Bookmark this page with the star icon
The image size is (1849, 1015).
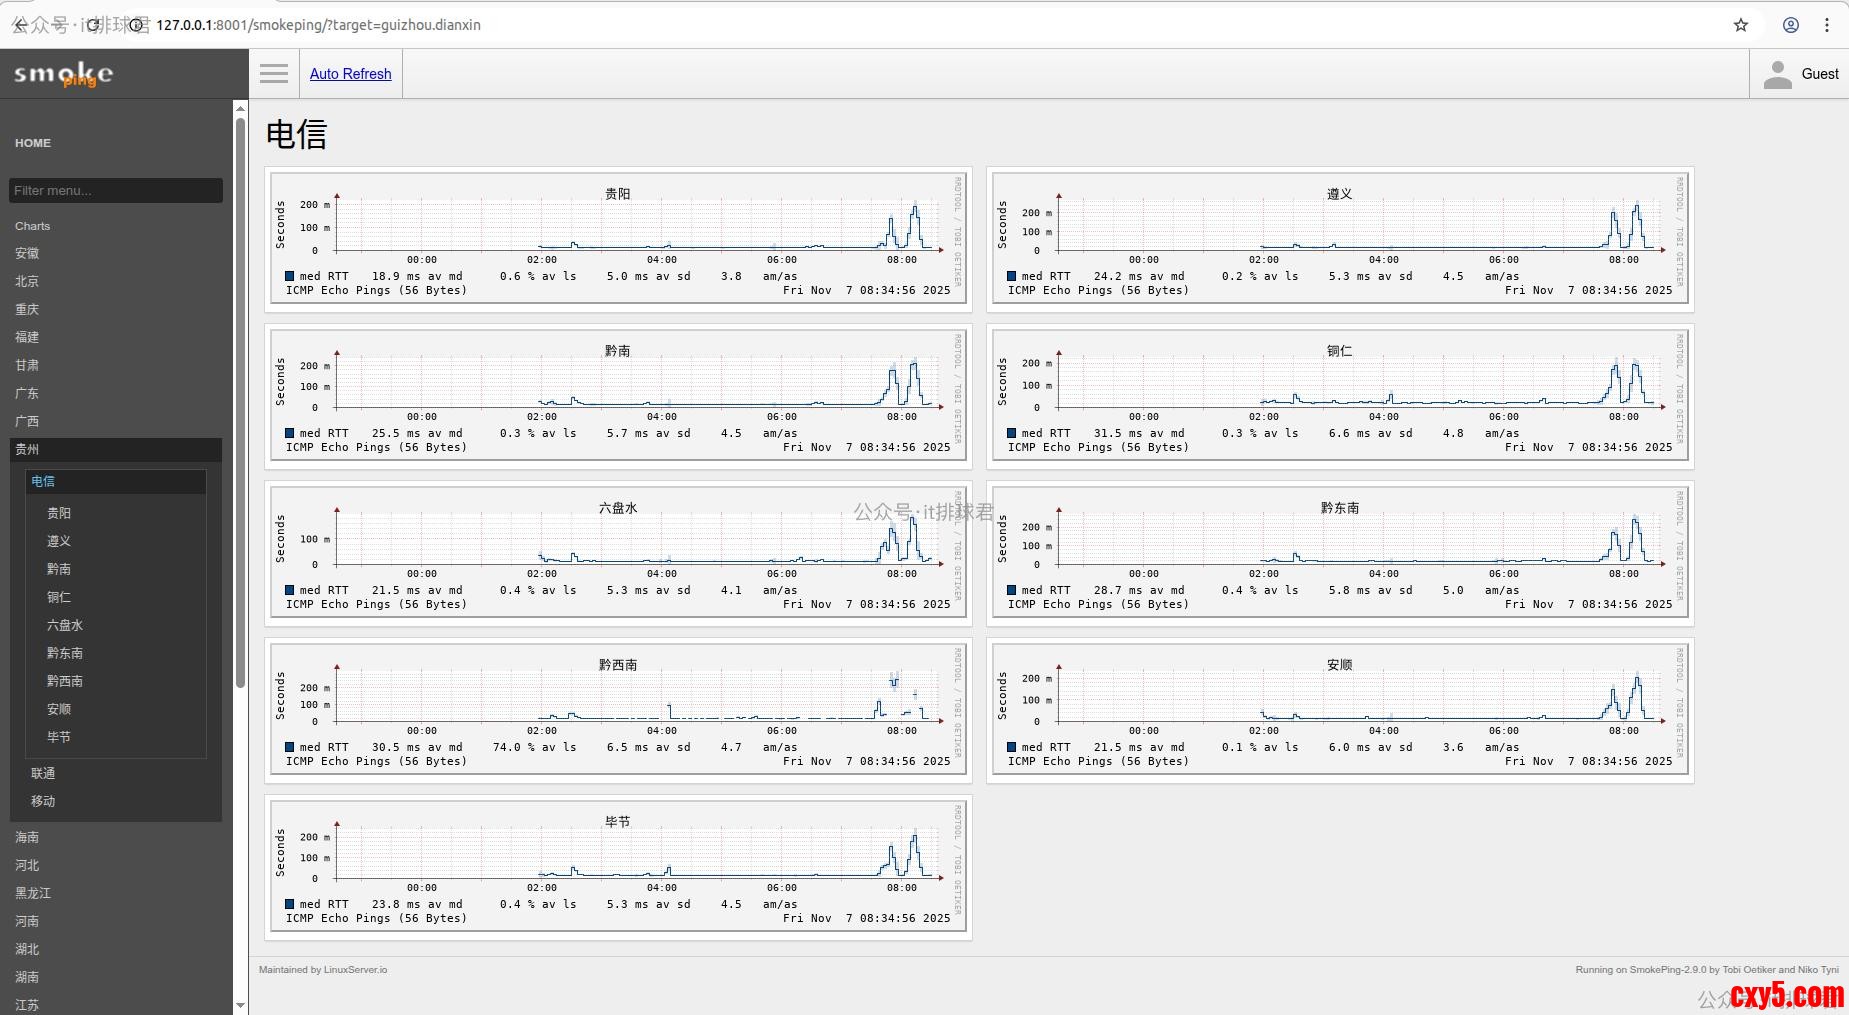(x=1741, y=25)
